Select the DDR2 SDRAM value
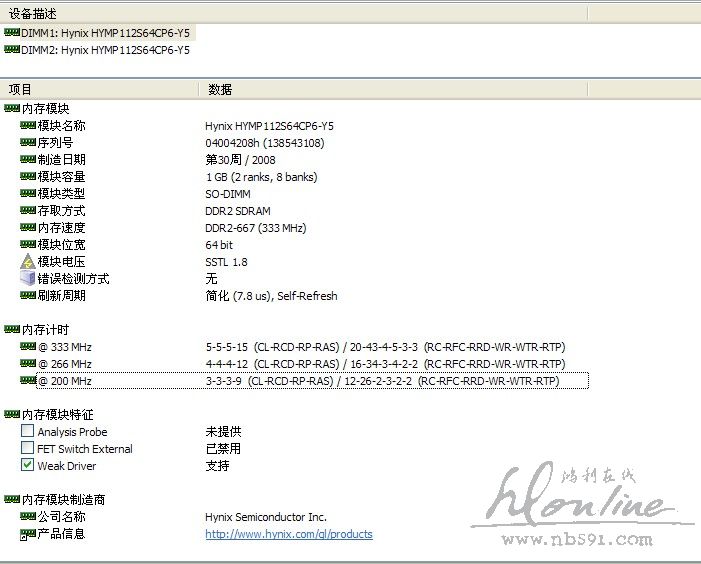This screenshot has width=701, height=564. click(238, 211)
